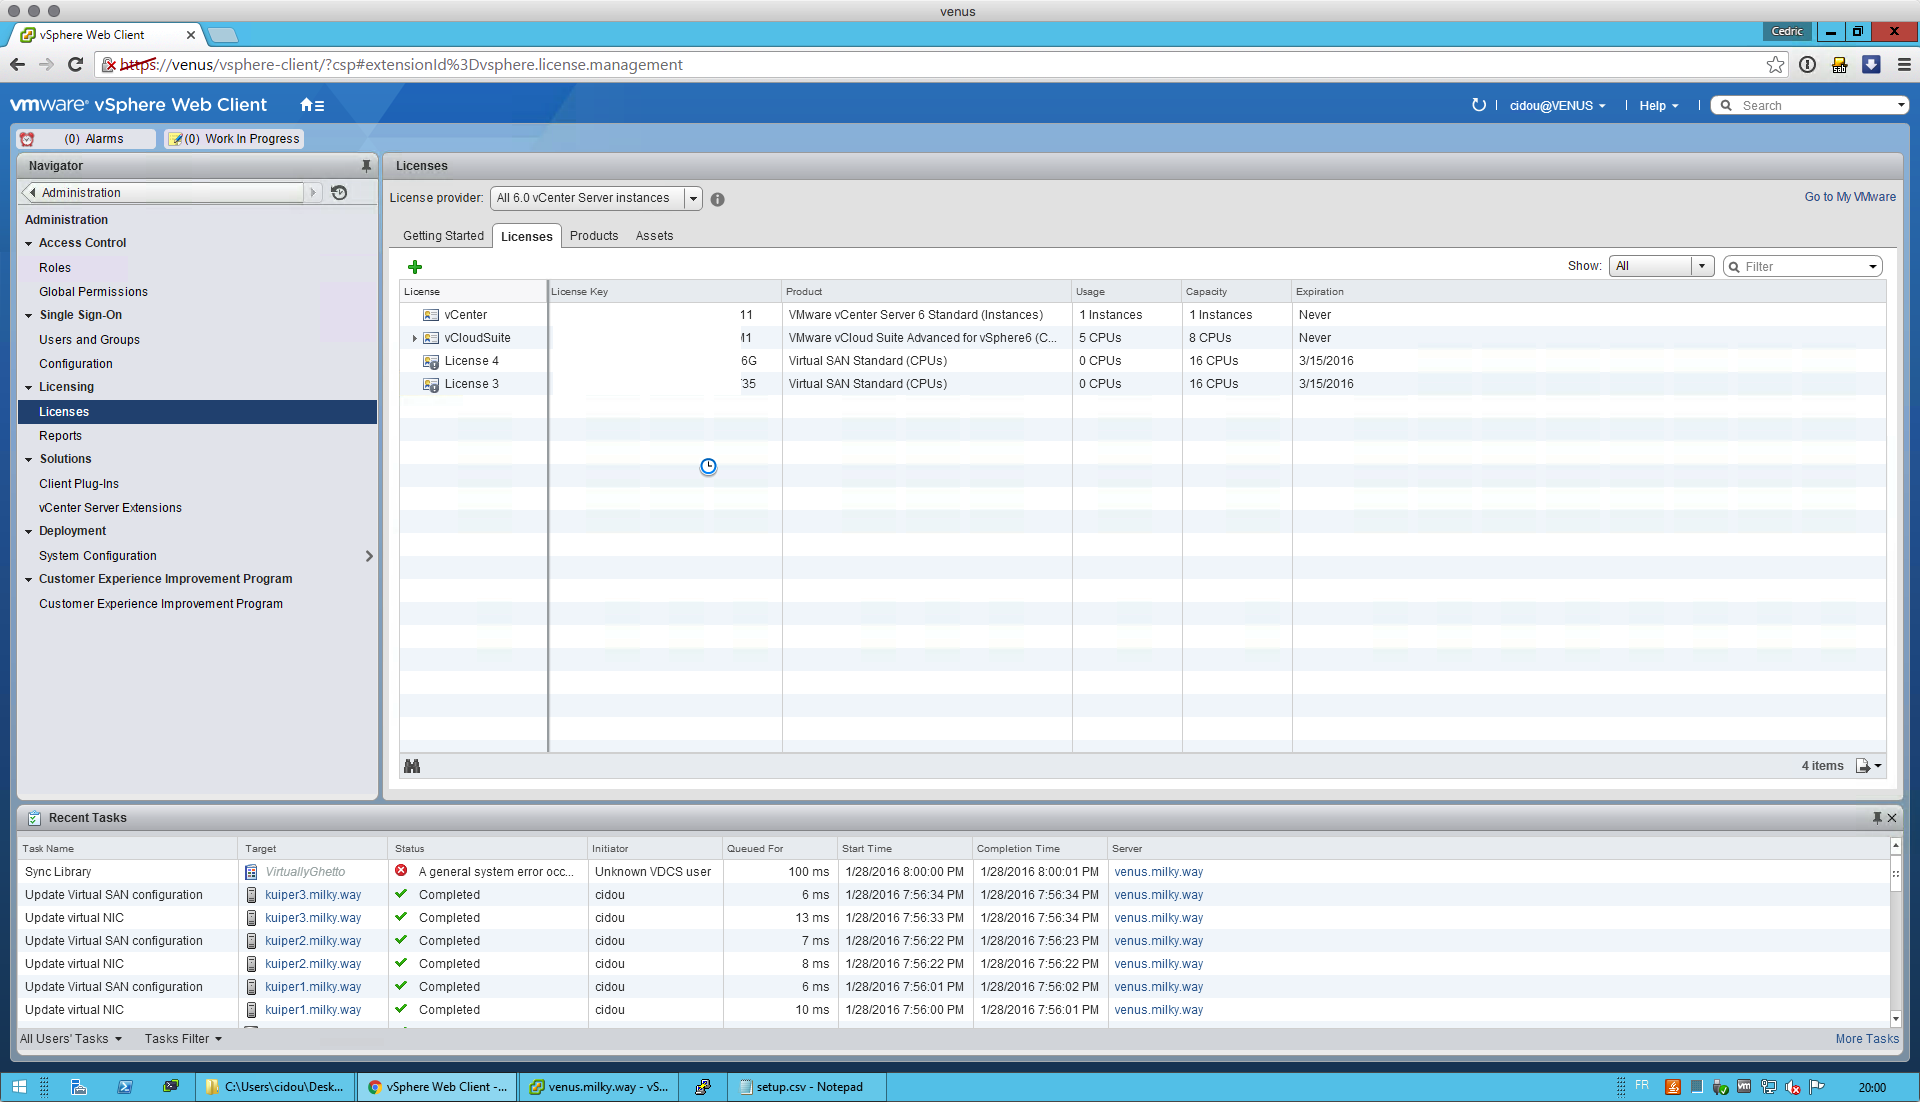Click the Work In Progress notepad icon
1920x1102 pixels.
click(x=176, y=139)
